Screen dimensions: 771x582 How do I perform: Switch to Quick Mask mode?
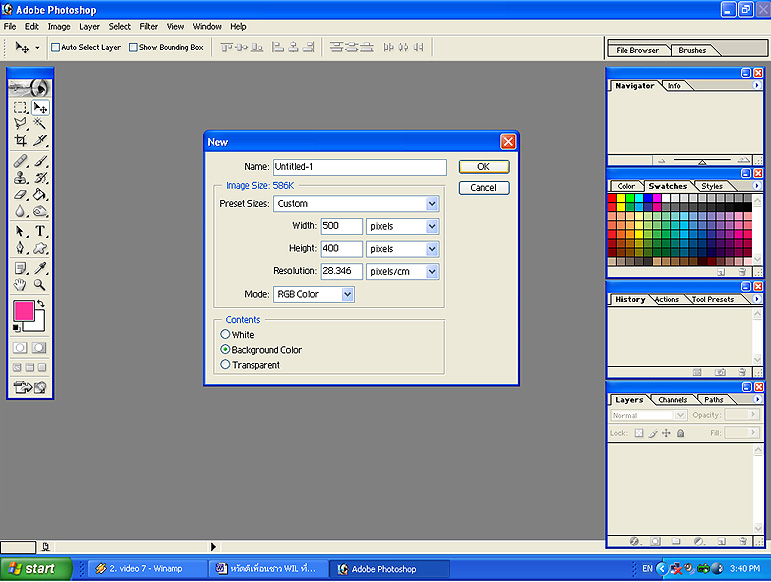click(39, 348)
